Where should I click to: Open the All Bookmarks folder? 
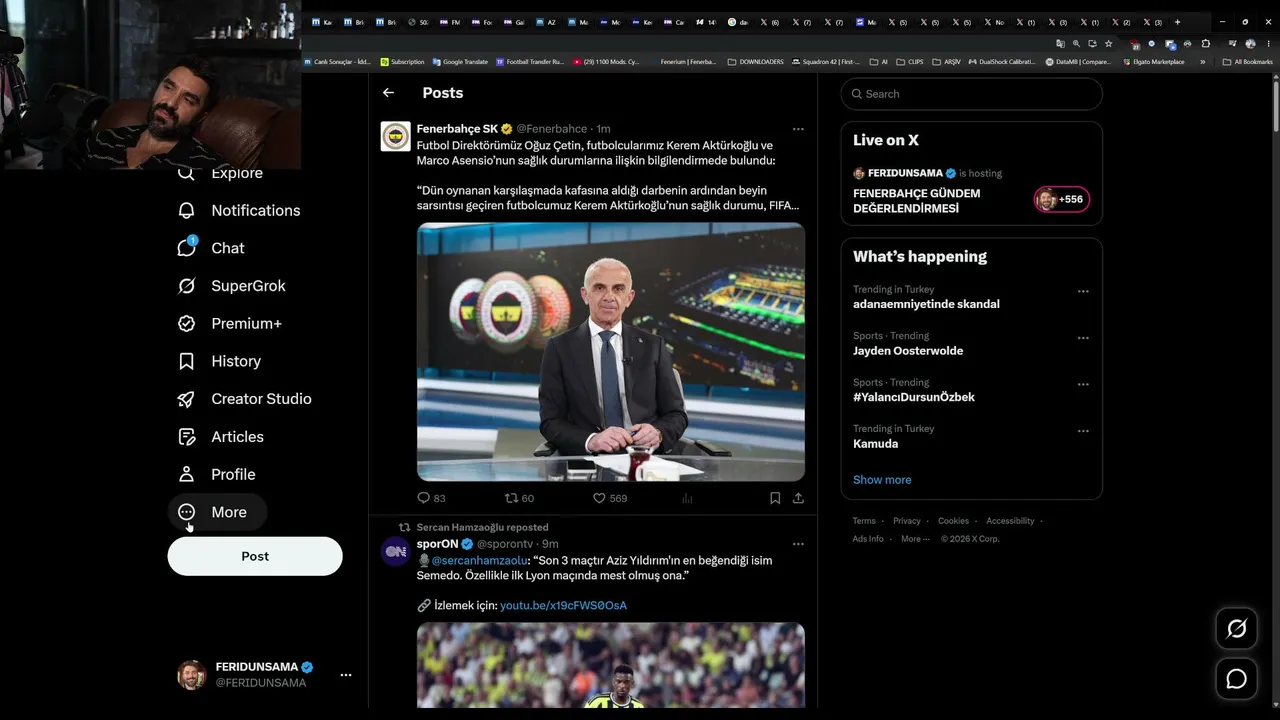pyautogui.click(x=1248, y=62)
